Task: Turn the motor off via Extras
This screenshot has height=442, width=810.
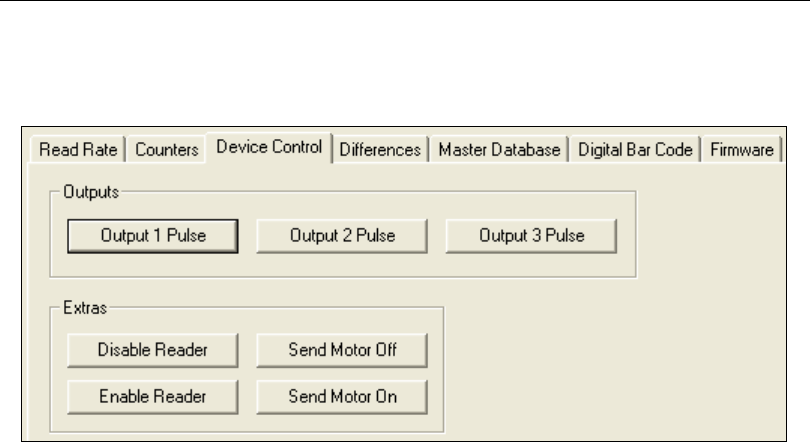Action: pos(342,350)
